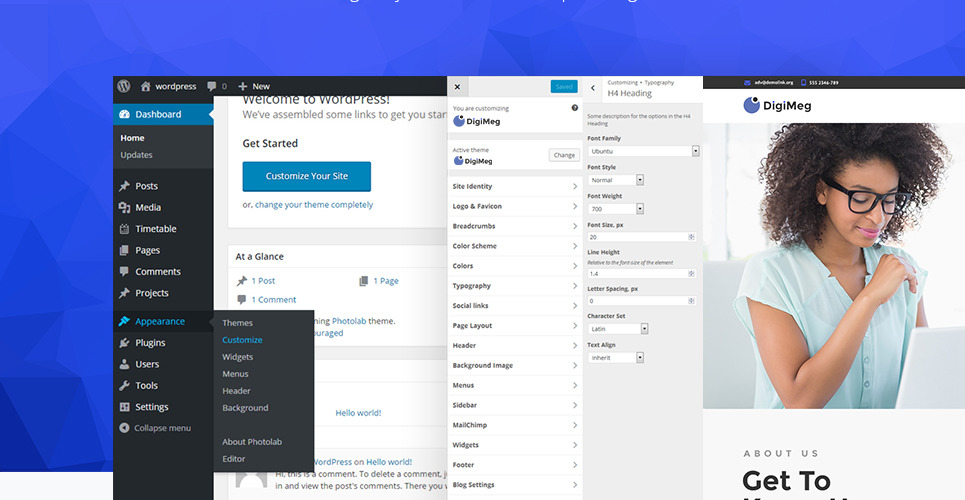Select Customize in the Appearance submenu
This screenshot has width=965, height=500.
pyautogui.click(x=242, y=340)
